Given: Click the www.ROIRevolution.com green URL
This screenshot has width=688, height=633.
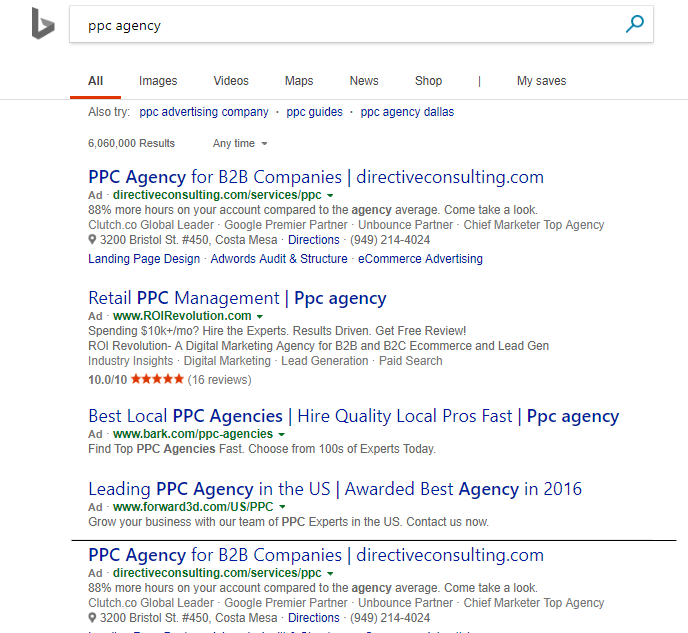Looking at the screenshot, I should click(x=182, y=316).
